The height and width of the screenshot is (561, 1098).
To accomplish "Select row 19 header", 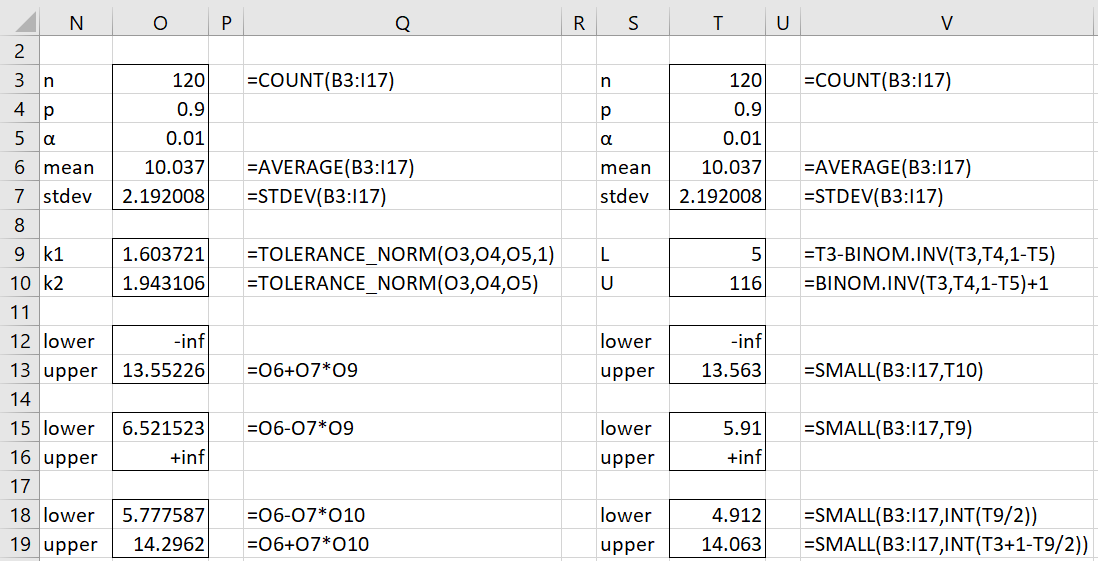I will click(20, 544).
